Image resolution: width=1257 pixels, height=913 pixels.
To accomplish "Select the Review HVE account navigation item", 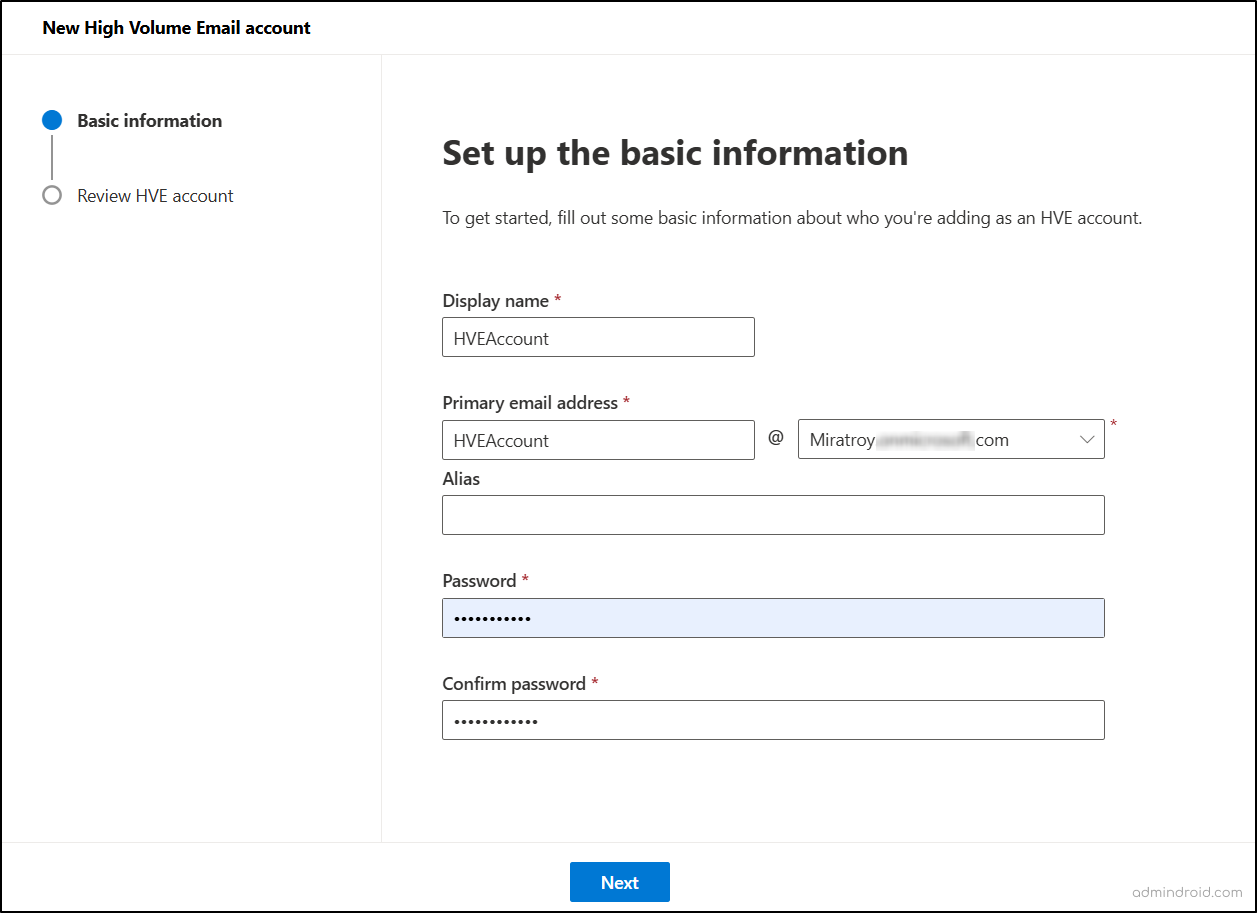I will point(154,195).
